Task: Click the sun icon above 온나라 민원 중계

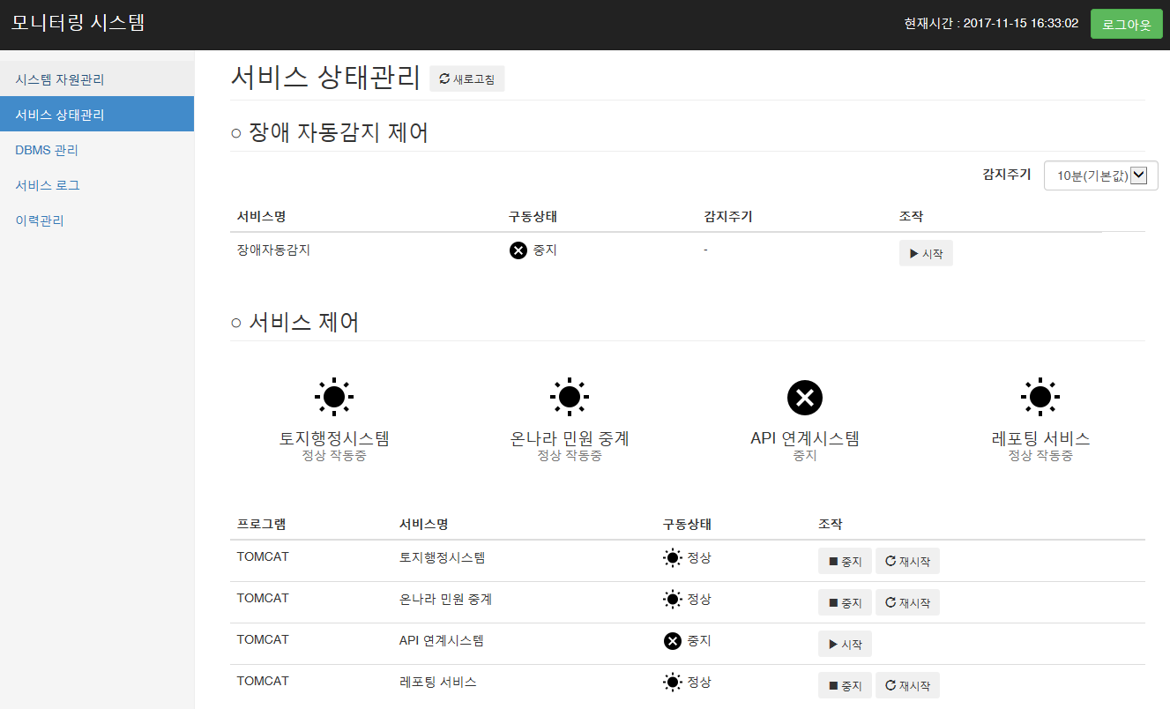Action: [569, 396]
